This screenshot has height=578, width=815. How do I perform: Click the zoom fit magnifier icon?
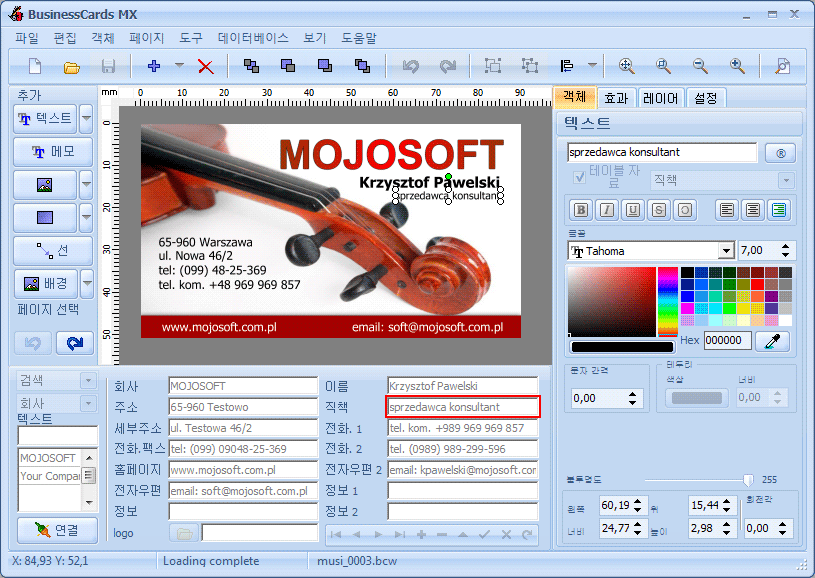(x=627, y=66)
